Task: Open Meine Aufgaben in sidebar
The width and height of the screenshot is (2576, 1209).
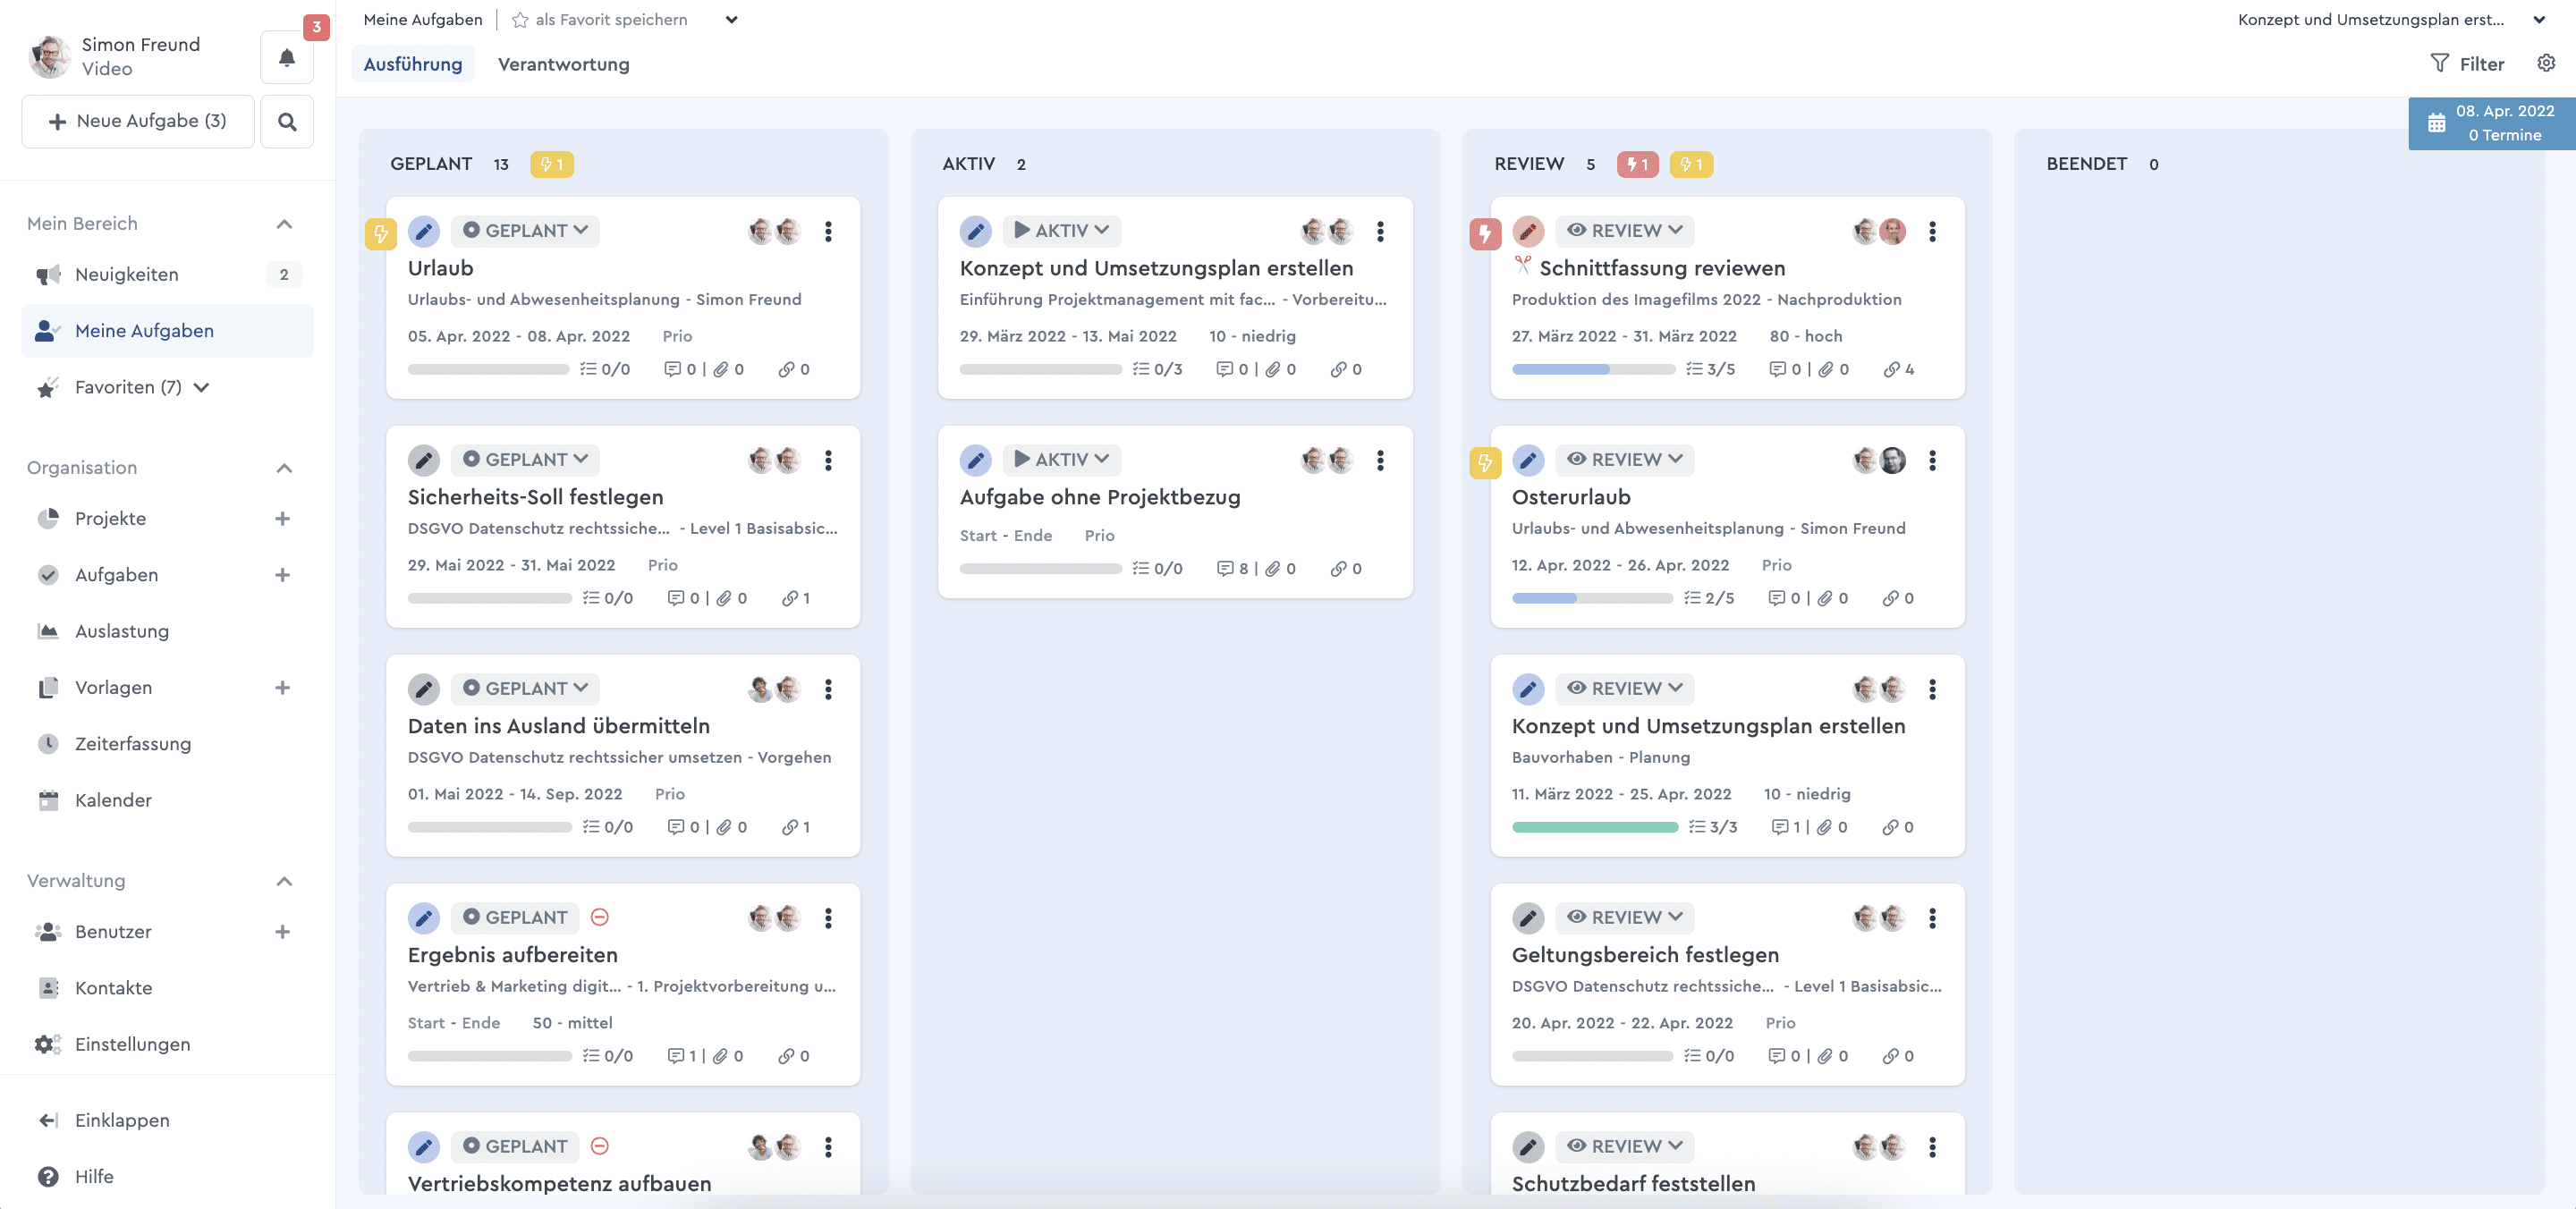Action: (167, 331)
